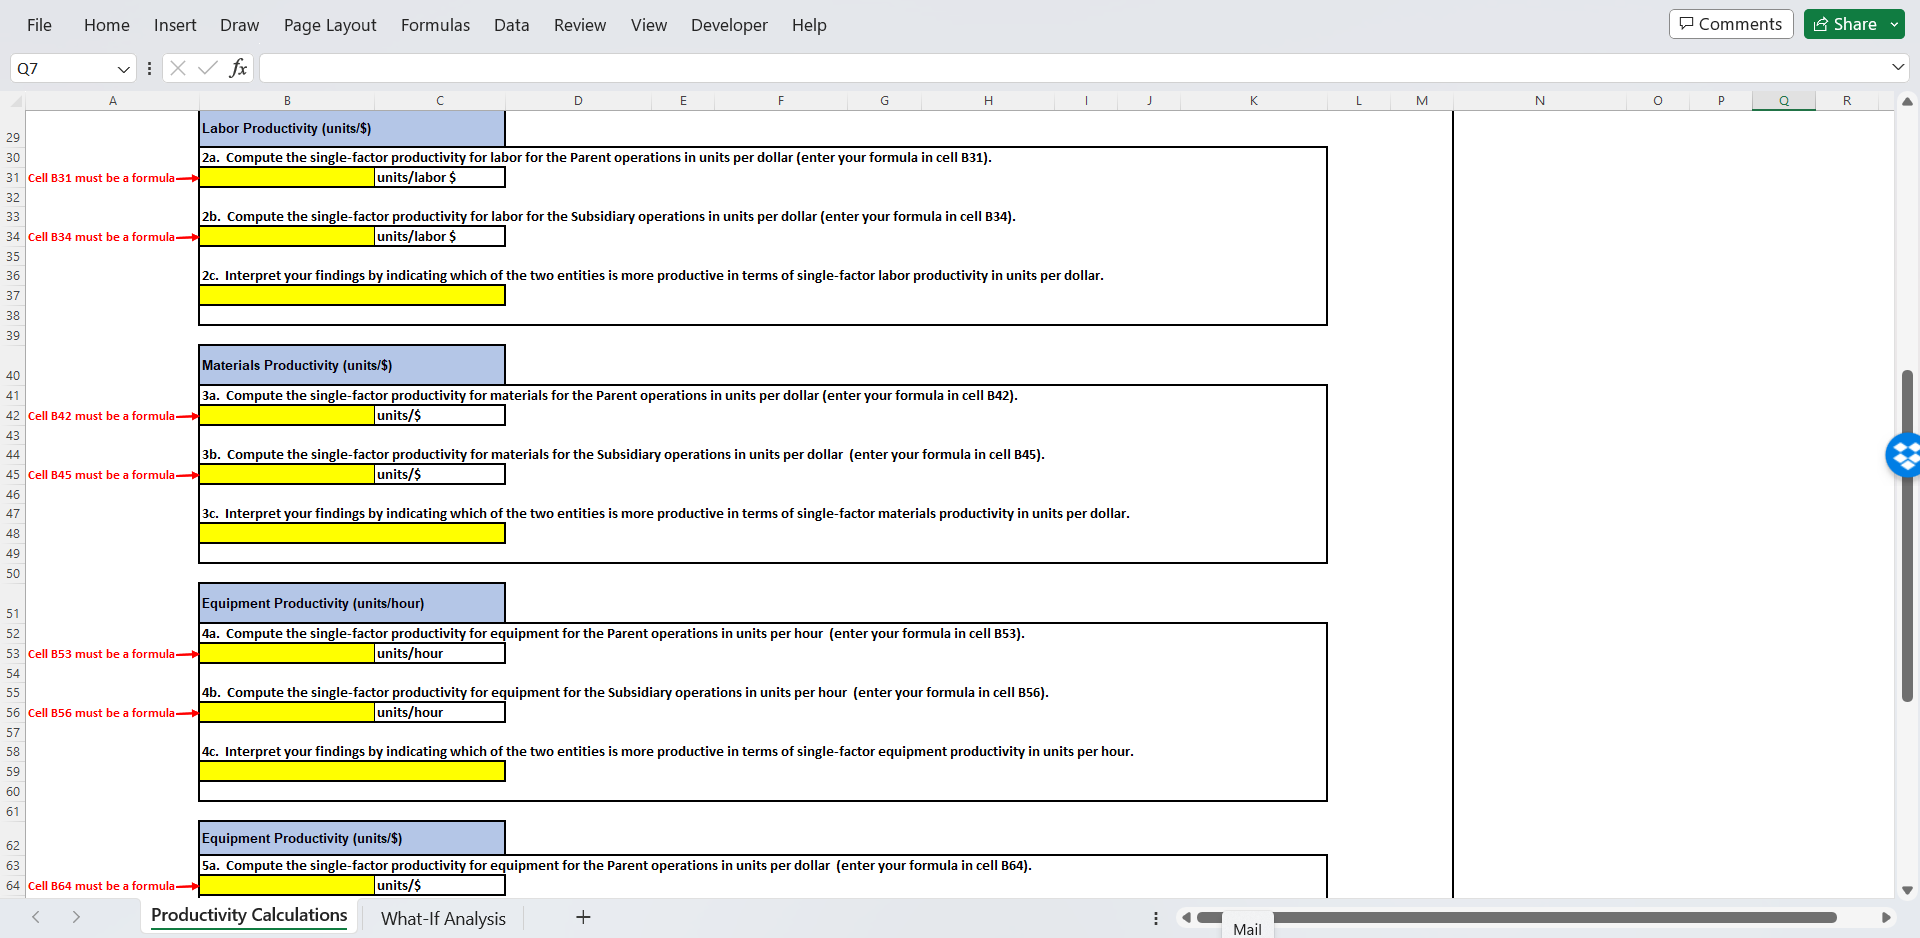This screenshot has height=938, width=1920.
Task: Add a new worksheet with the plus icon
Action: (x=583, y=917)
